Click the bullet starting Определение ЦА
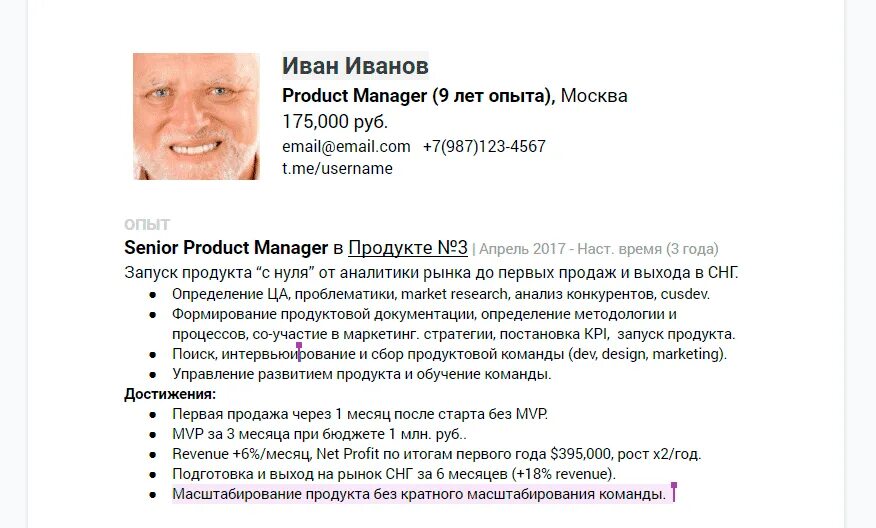Screen dimensions: 876x528 point(441,294)
